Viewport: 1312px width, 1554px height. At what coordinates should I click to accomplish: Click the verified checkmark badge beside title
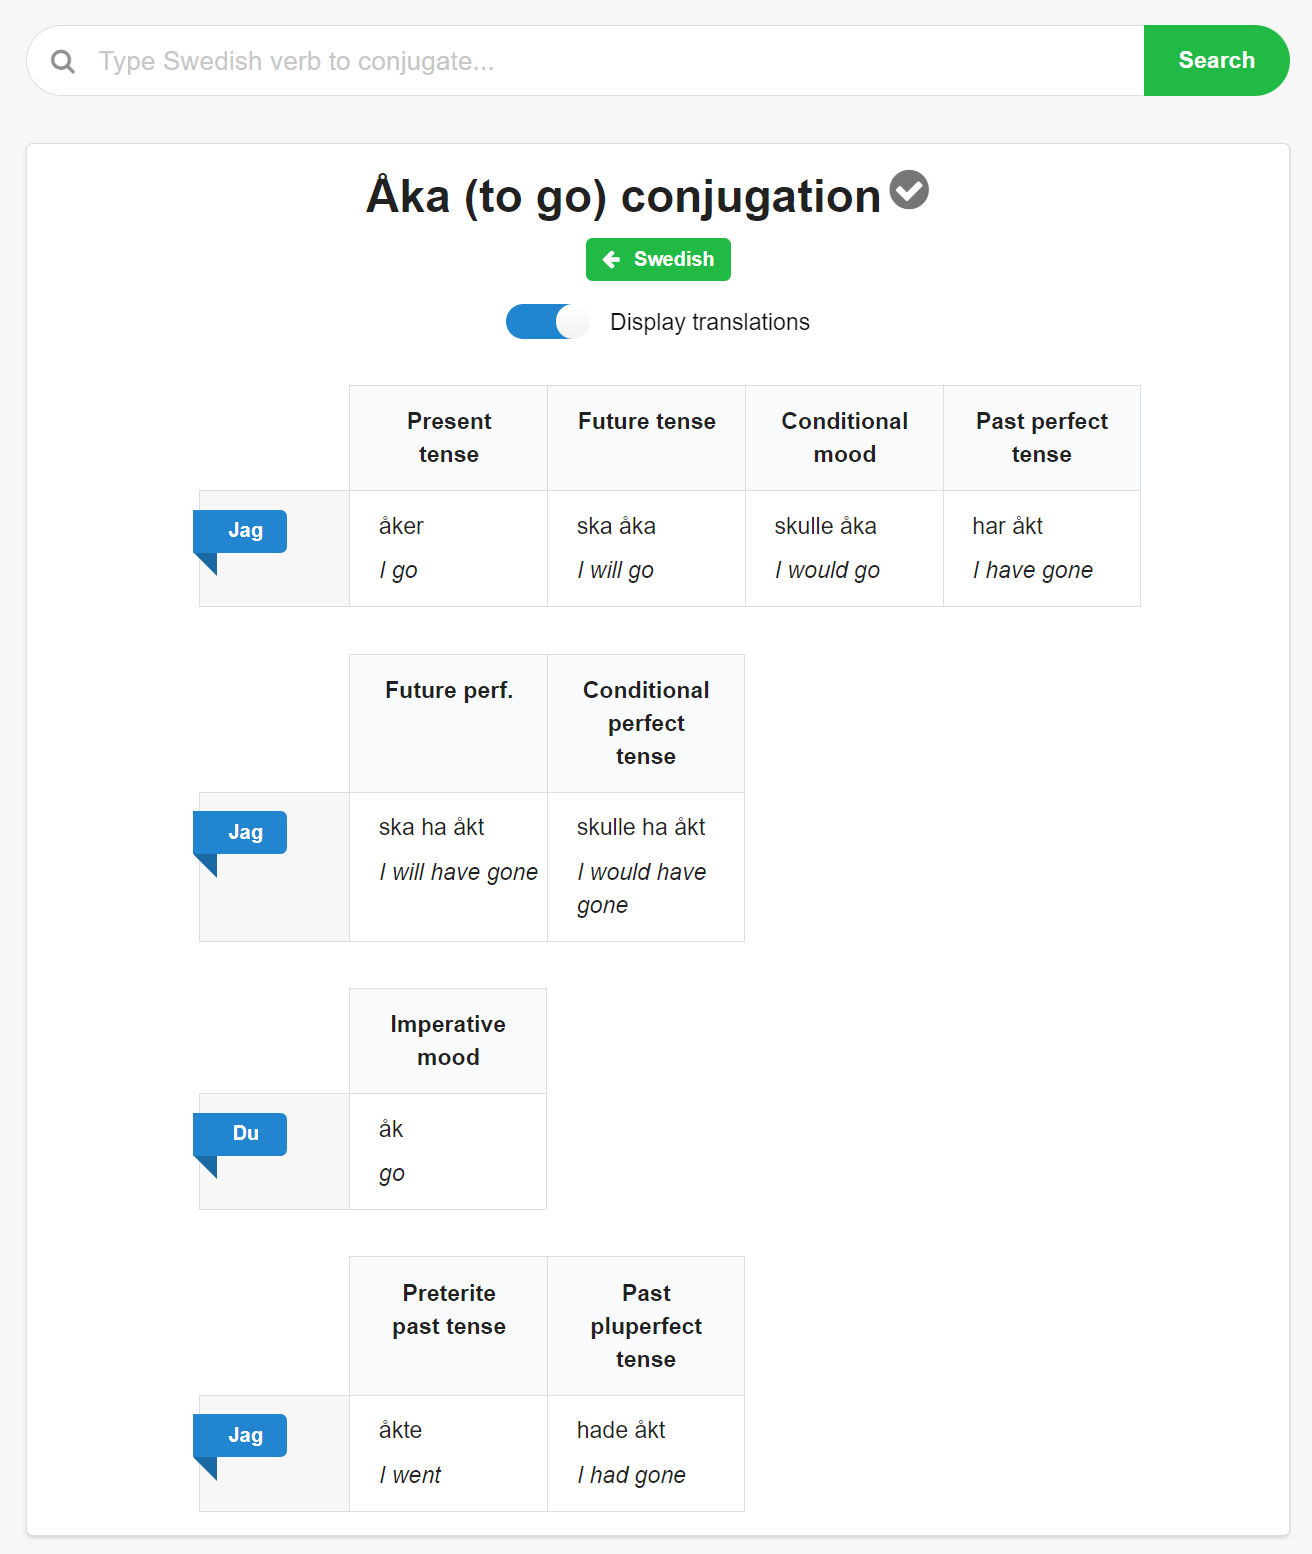pos(909,189)
